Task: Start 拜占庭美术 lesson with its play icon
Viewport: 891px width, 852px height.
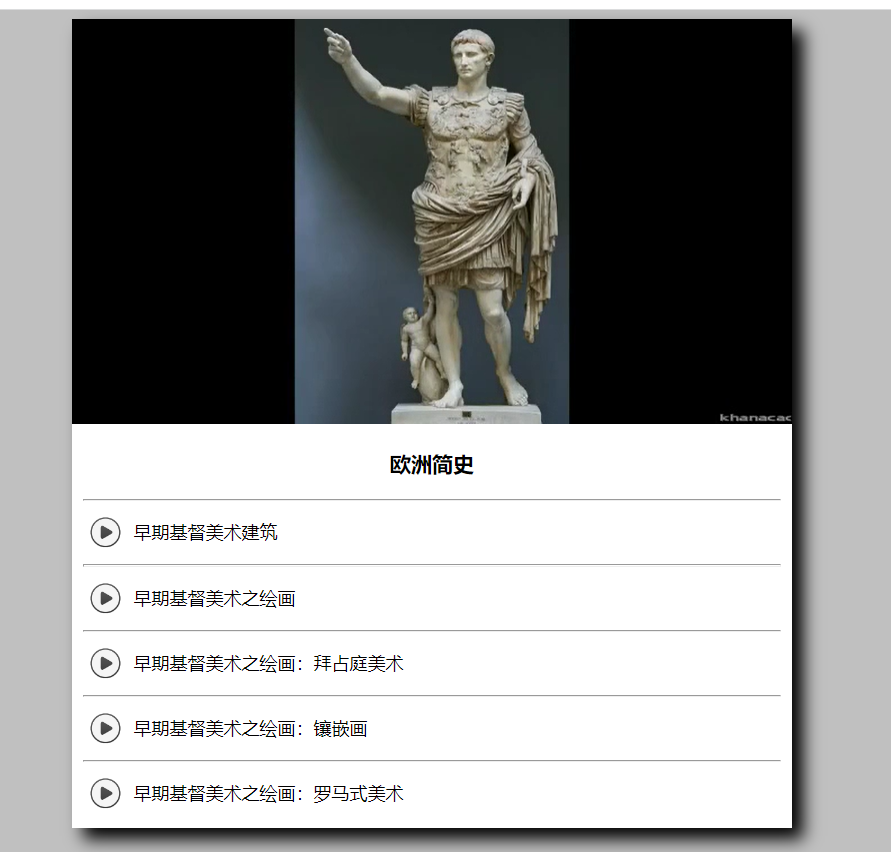Action: coord(105,663)
